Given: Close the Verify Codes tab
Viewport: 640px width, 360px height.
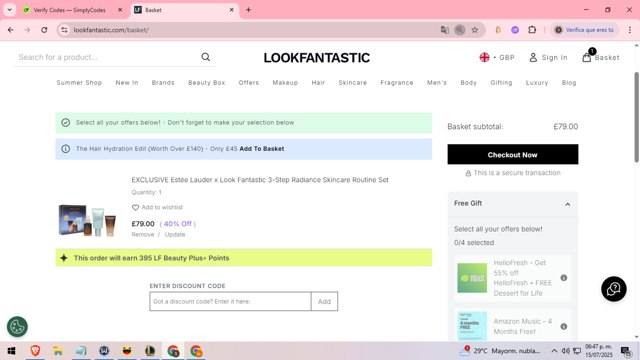Looking at the screenshot, I should 120,10.
